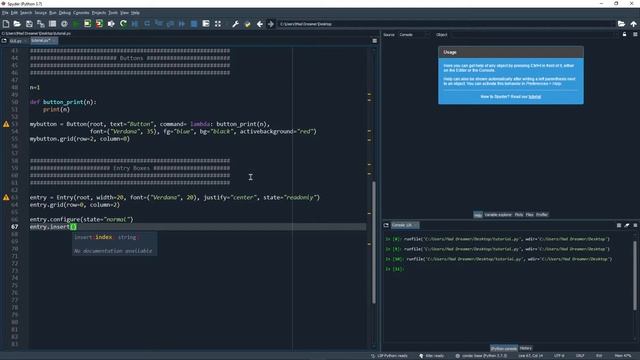Image resolution: width=640 pixels, height=360 pixels.
Task: Open the Tools menu
Action: pos(113,13)
